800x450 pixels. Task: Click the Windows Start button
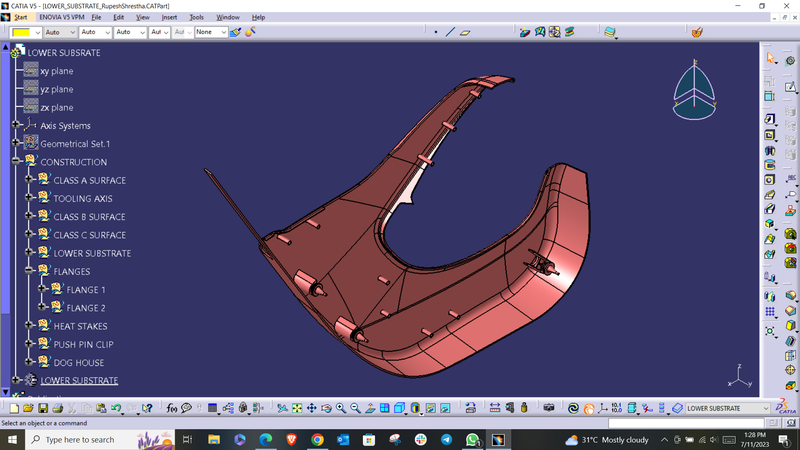(x=12, y=439)
